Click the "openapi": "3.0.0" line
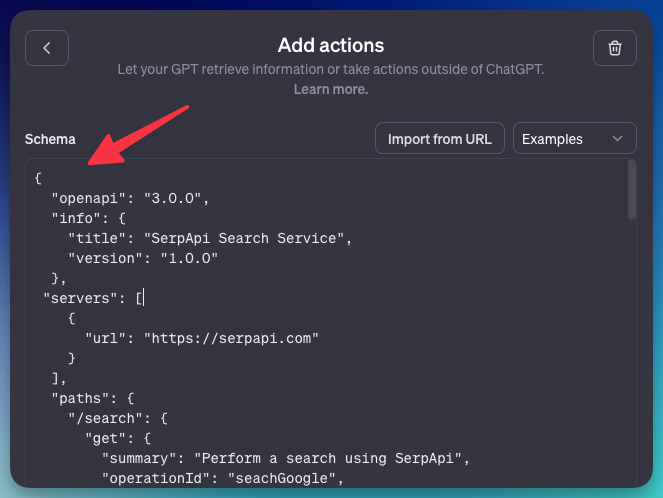663x498 pixels. click(x=130, y=198)
